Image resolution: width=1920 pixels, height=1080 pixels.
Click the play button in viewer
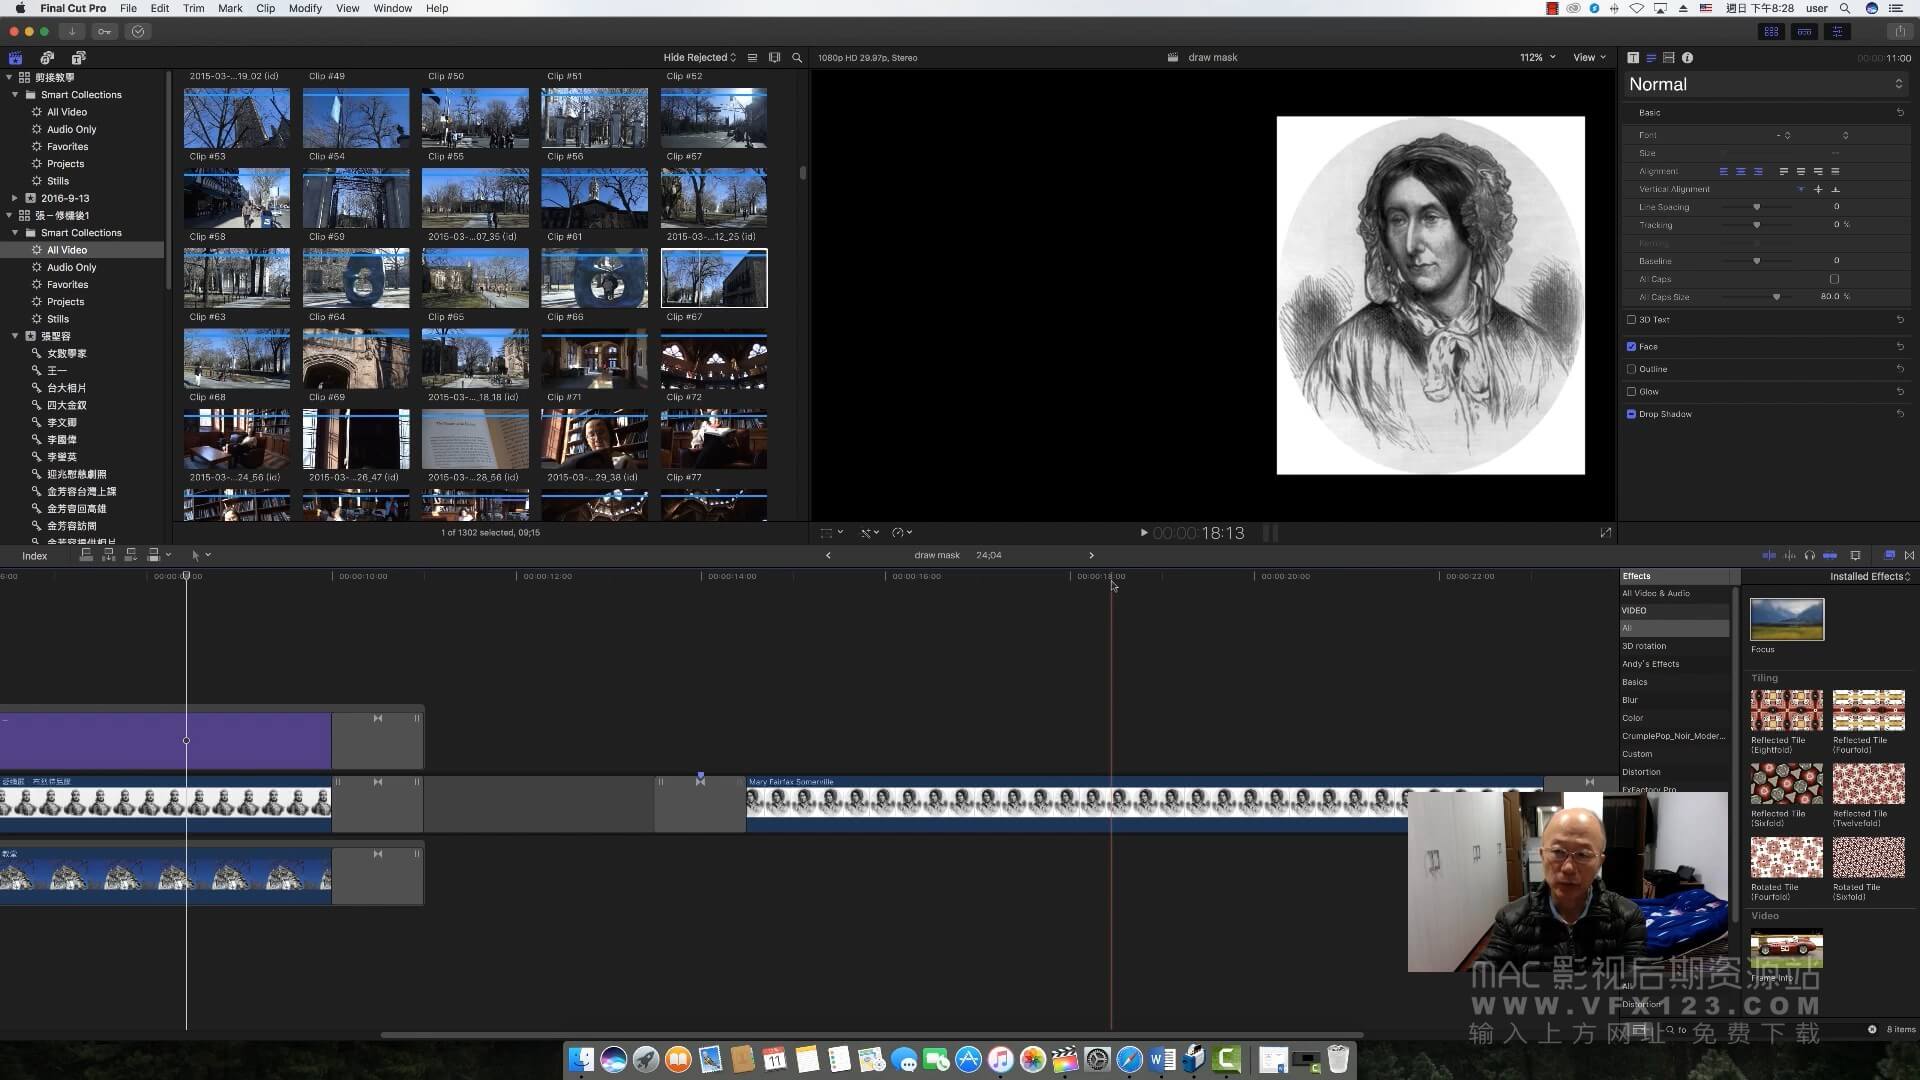tap(1143, 533)
